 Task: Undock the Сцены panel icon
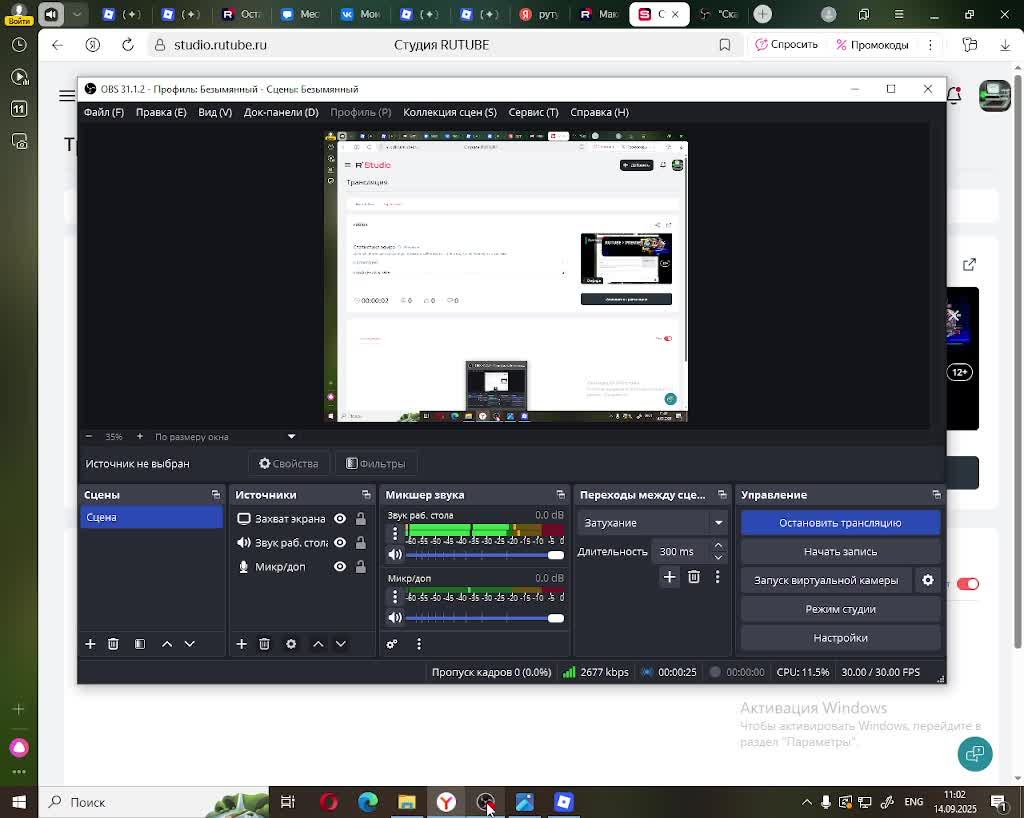[216, 495]
